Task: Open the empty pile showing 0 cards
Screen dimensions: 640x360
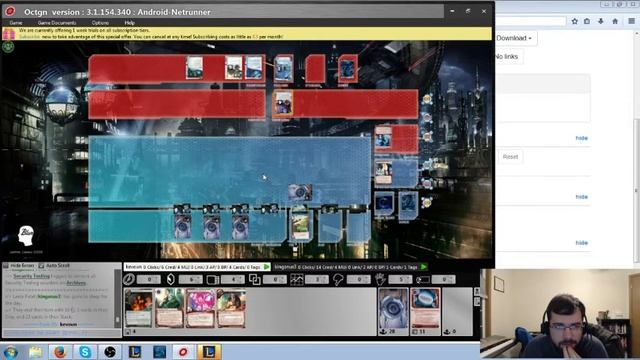Action: (458, 311)
